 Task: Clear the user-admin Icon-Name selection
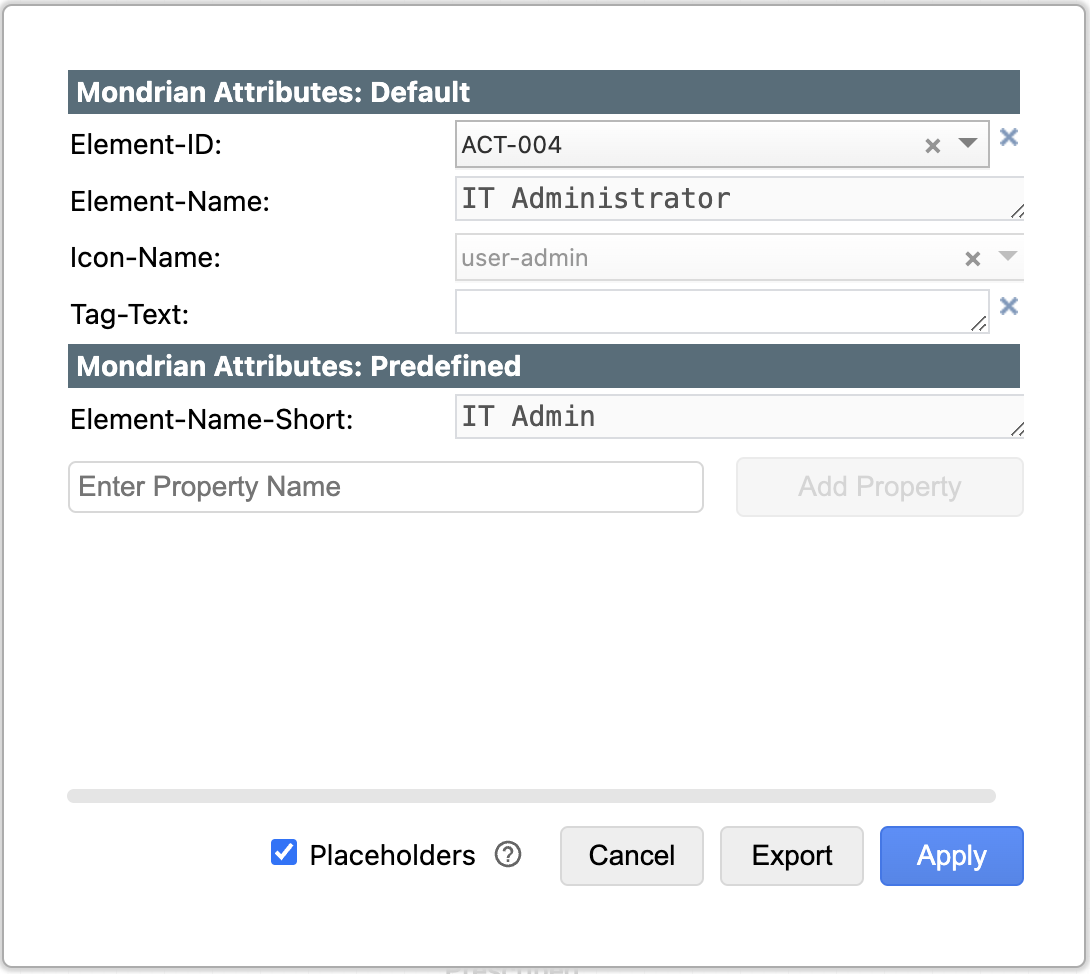972,259
